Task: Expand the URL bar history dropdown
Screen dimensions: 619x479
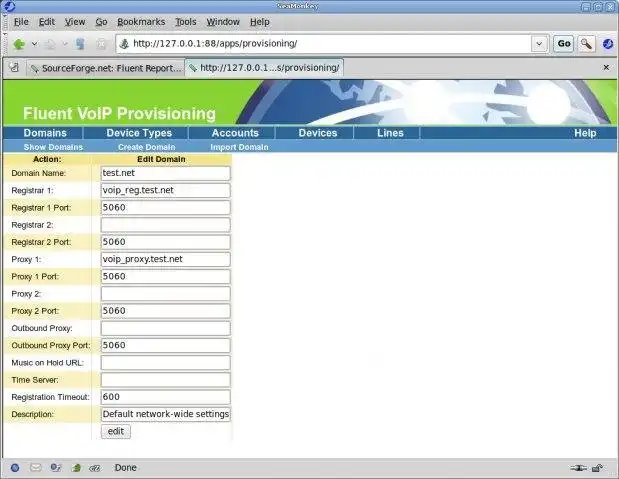Action: (539, 43)
